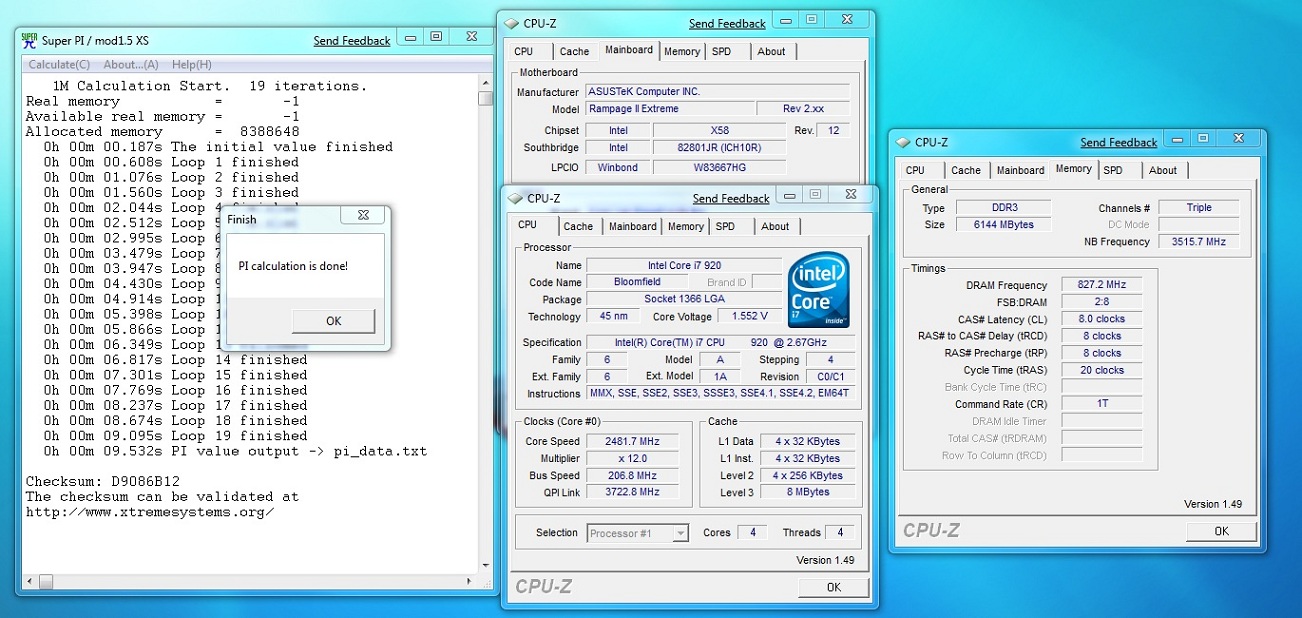Click the NB Frequency value 3515.7 MHz
Image resolution: width=1302 pixels, height=618 pixels.
point(1199,242)
